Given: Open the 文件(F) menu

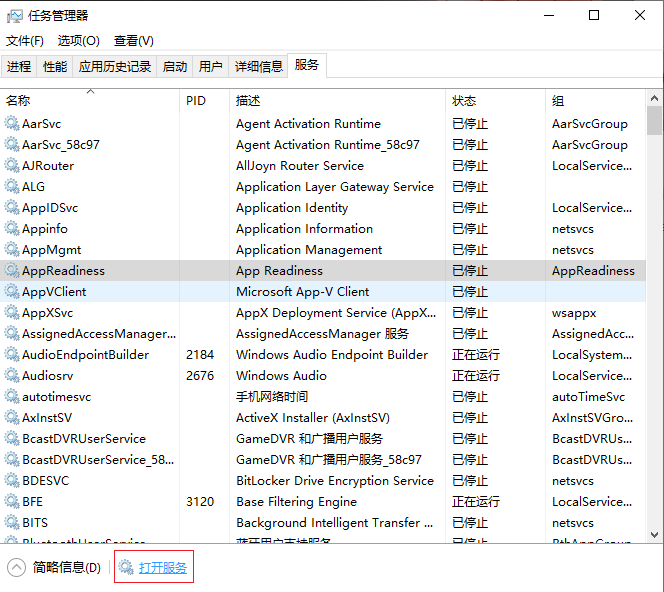Looking at the screenshot, I should (25, 41).
